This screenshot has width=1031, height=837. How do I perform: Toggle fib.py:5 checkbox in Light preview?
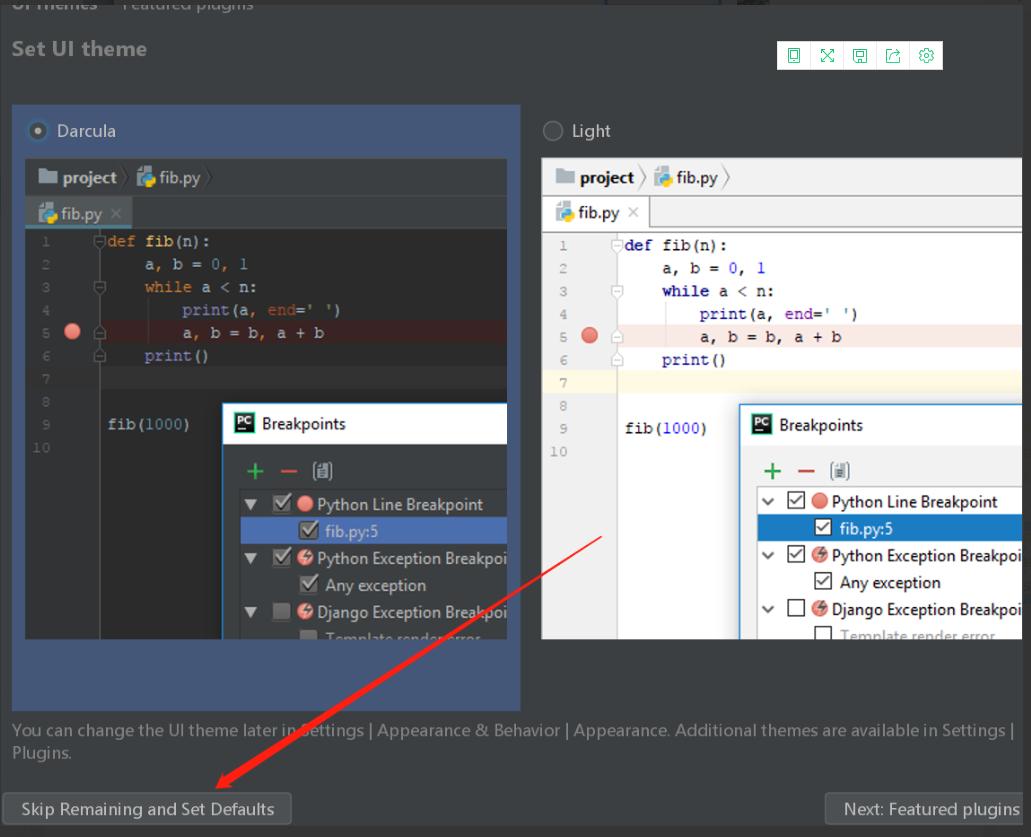click(x=823, y=528)
